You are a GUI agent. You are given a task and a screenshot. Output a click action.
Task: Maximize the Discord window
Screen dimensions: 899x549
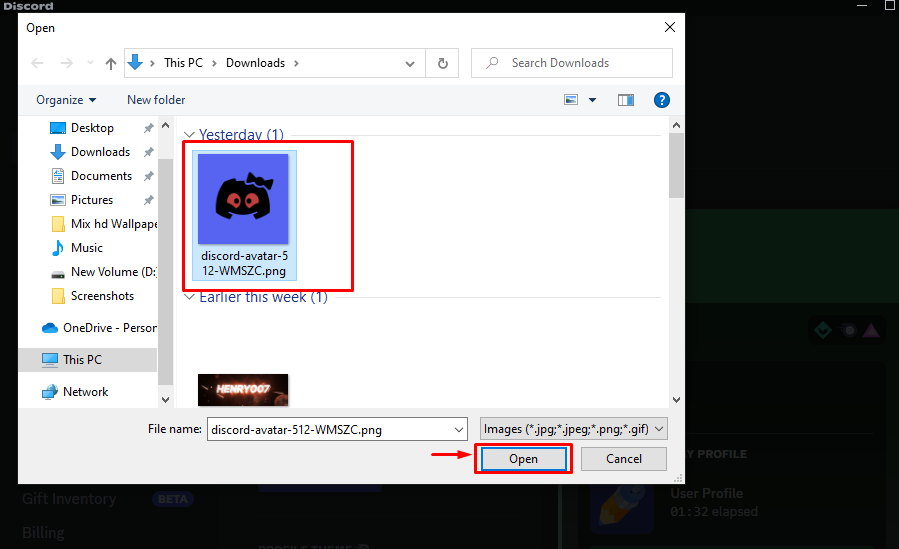tap(889, 5)
